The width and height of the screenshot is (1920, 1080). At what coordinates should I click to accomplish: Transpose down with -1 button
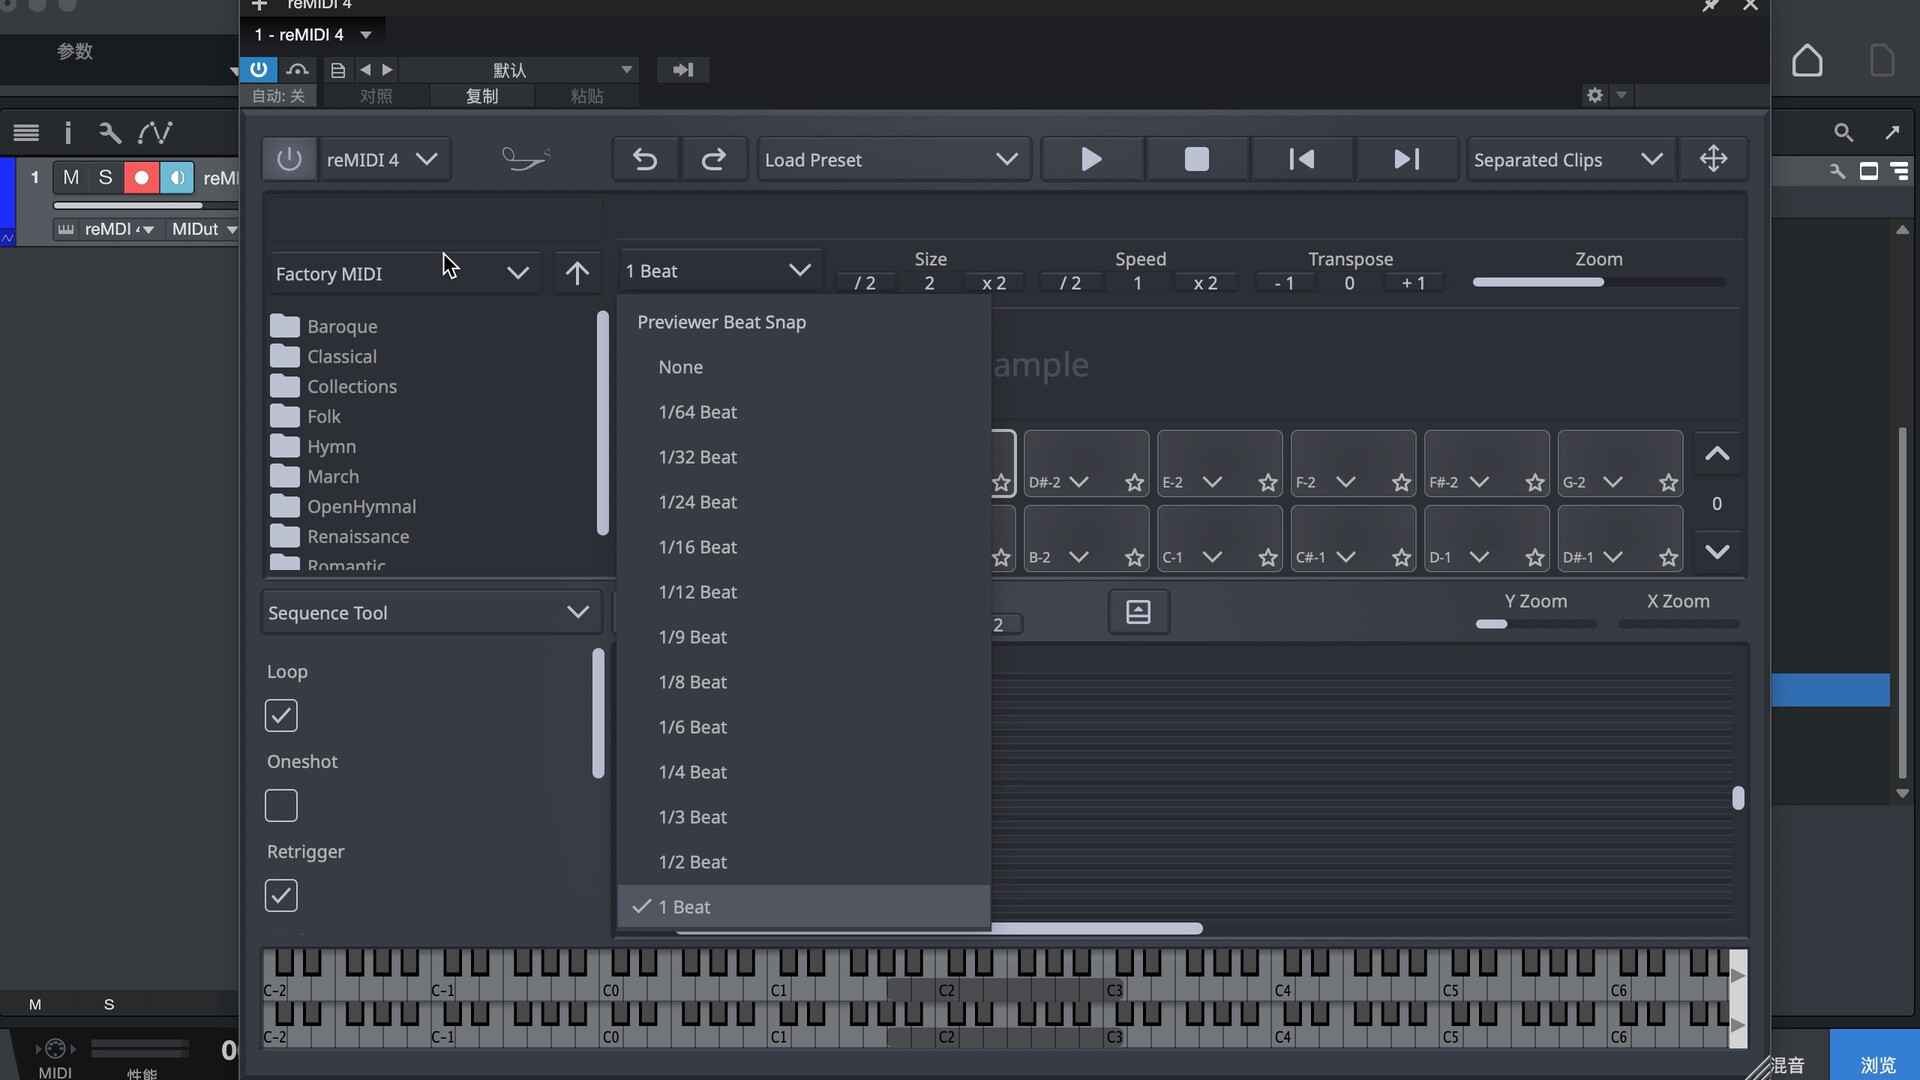pyautogui.click(x=1284, y=283)
